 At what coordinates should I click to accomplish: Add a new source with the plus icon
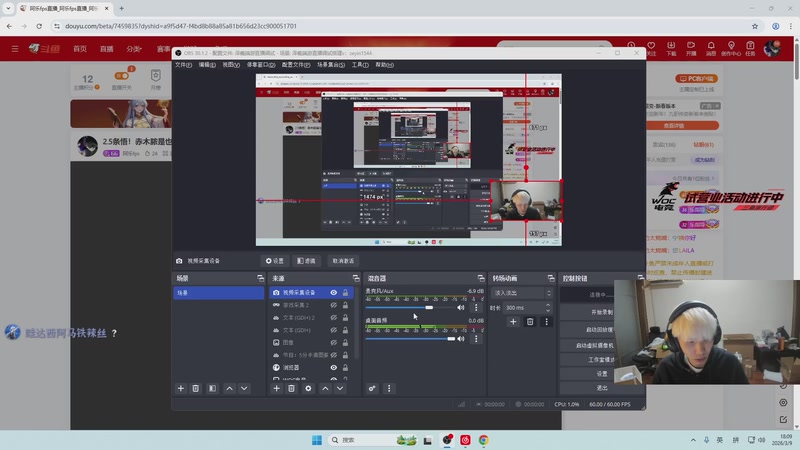point(277,388)
